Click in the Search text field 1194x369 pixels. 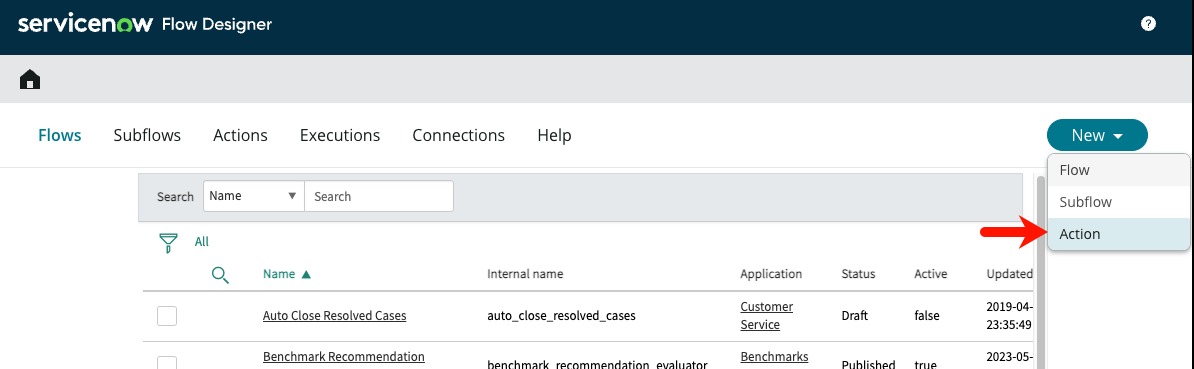[x=378, y=196]
